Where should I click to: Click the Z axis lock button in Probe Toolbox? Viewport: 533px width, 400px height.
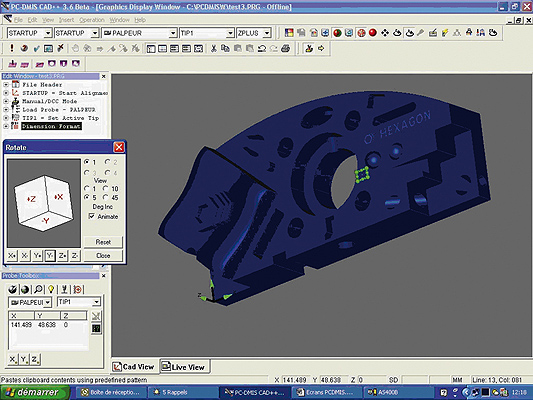click(35, 359)
